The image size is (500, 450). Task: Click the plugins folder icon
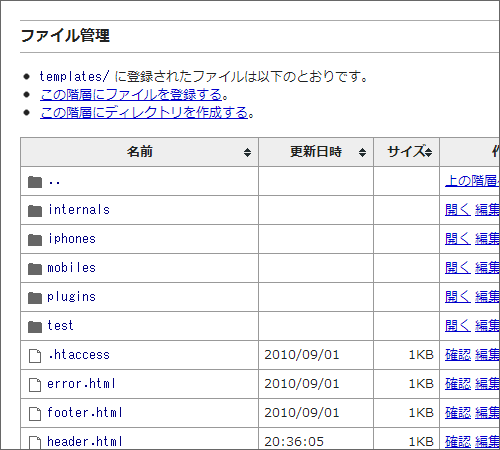click(35, 298)
